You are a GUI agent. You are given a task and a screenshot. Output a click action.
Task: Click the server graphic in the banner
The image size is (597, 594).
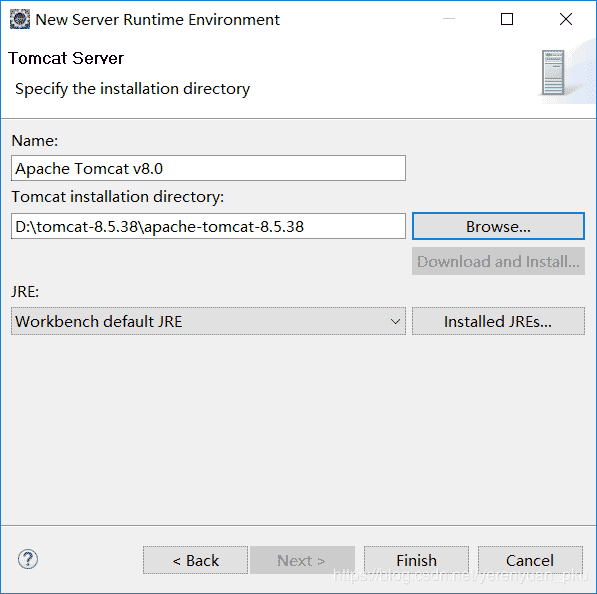pos(553,72)
